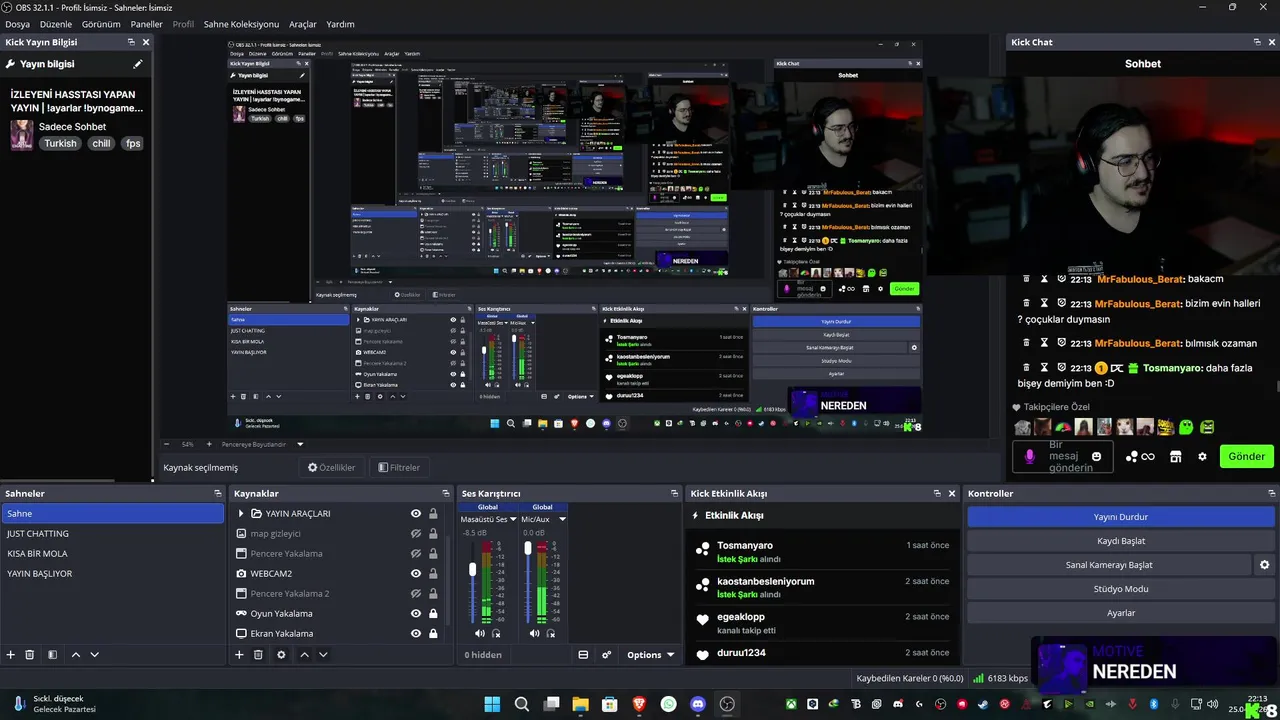Open scene filters icon in Sahneler toolbar

pos(51,655)
